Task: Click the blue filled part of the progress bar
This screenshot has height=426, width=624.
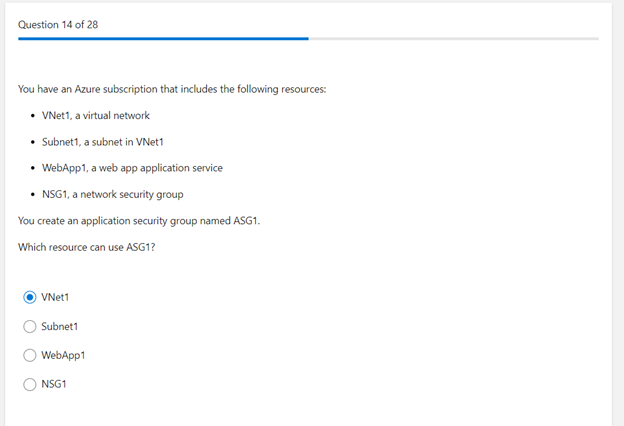Action: [163, 39]
